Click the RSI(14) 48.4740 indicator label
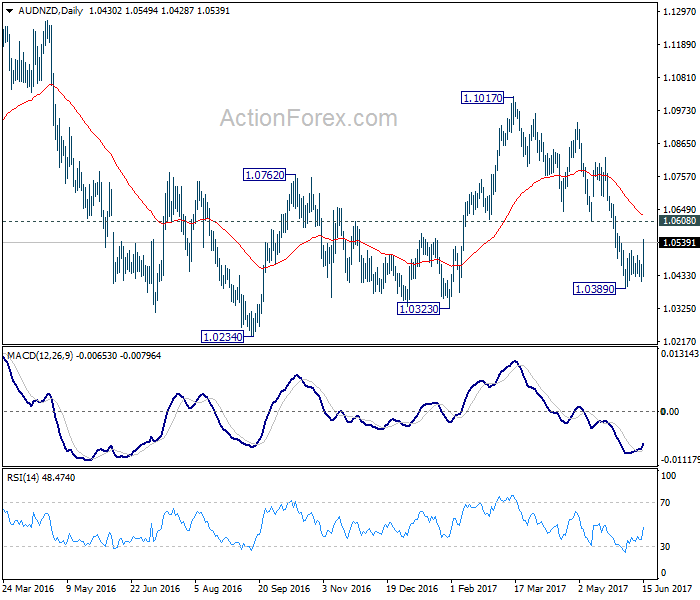This screenshot has width=700, height=600. point(41,478)
